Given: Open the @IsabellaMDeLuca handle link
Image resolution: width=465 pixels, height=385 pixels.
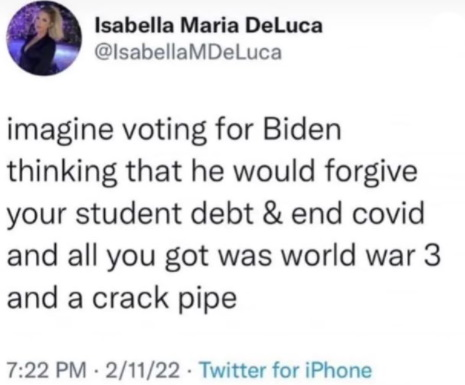Looking at the screenshot, I should pos(188,52).
